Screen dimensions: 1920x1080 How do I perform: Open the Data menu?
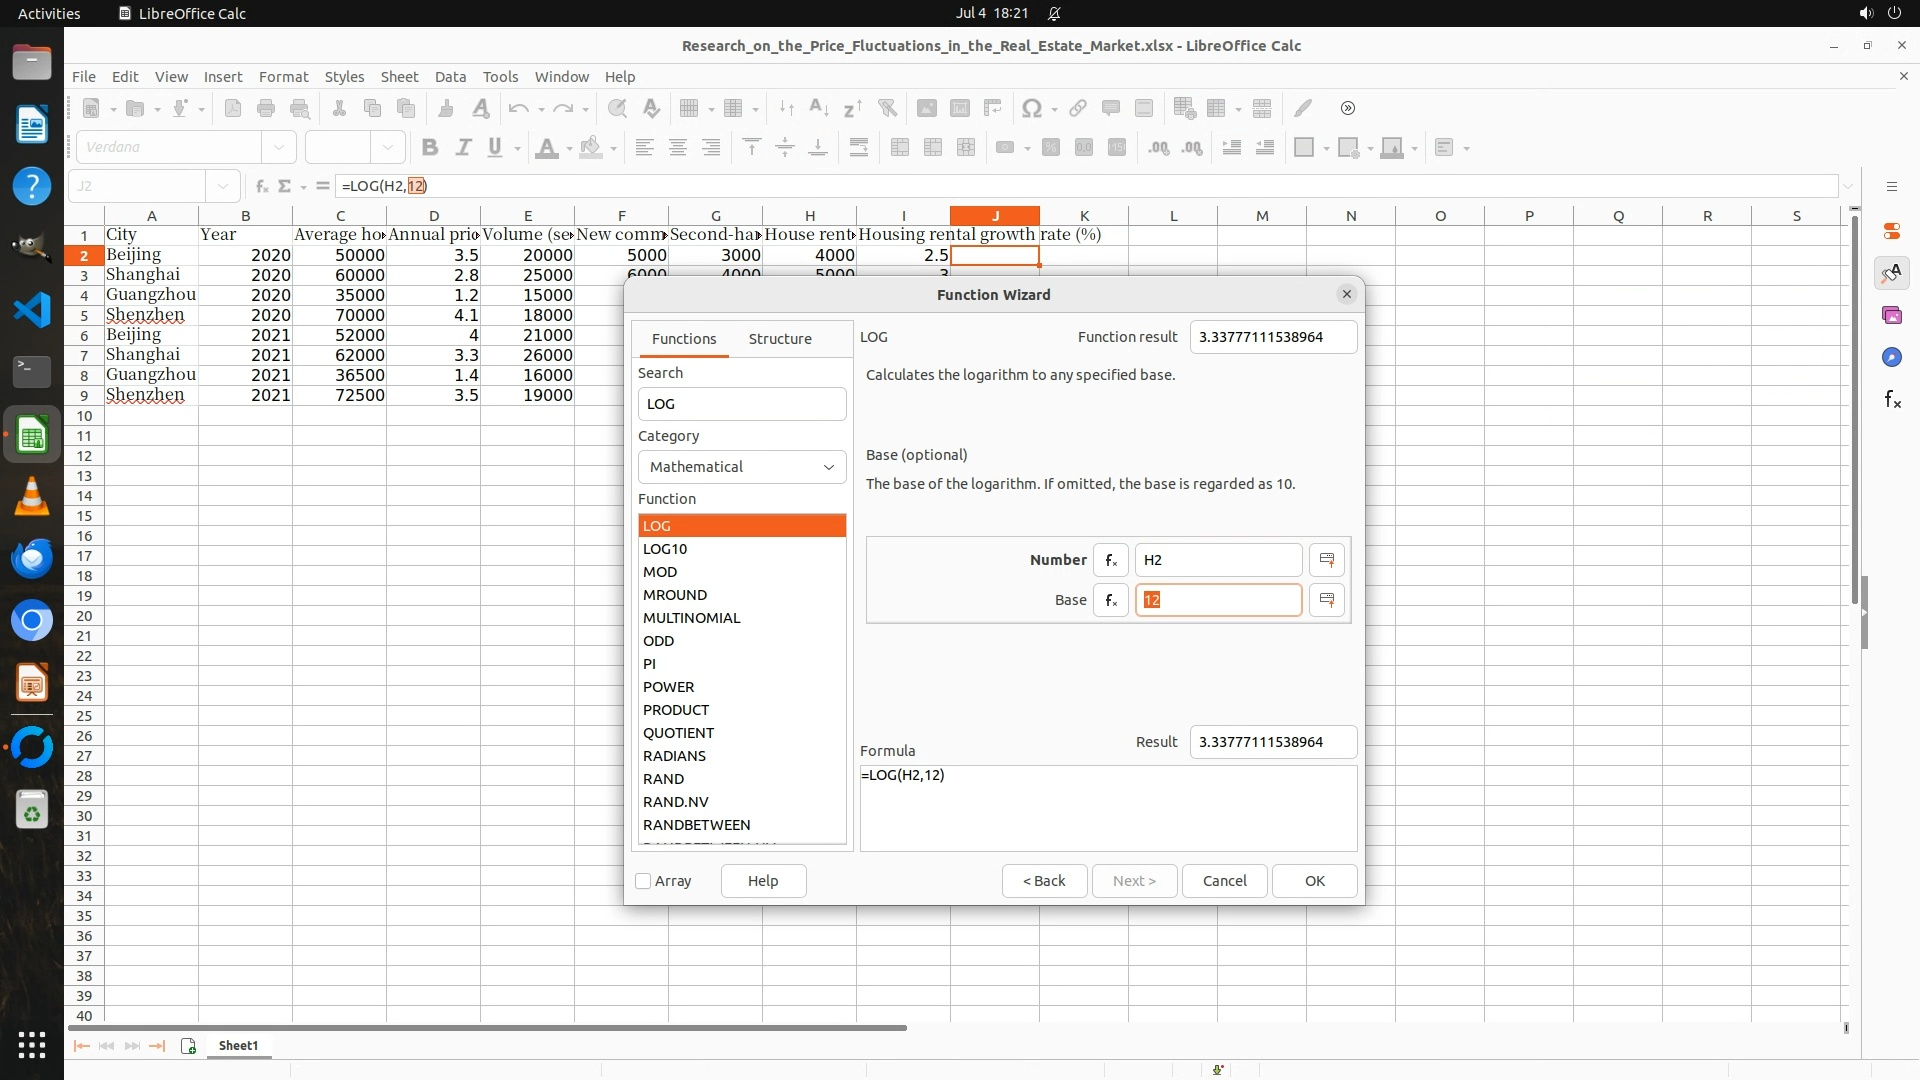tap(450, 77)
